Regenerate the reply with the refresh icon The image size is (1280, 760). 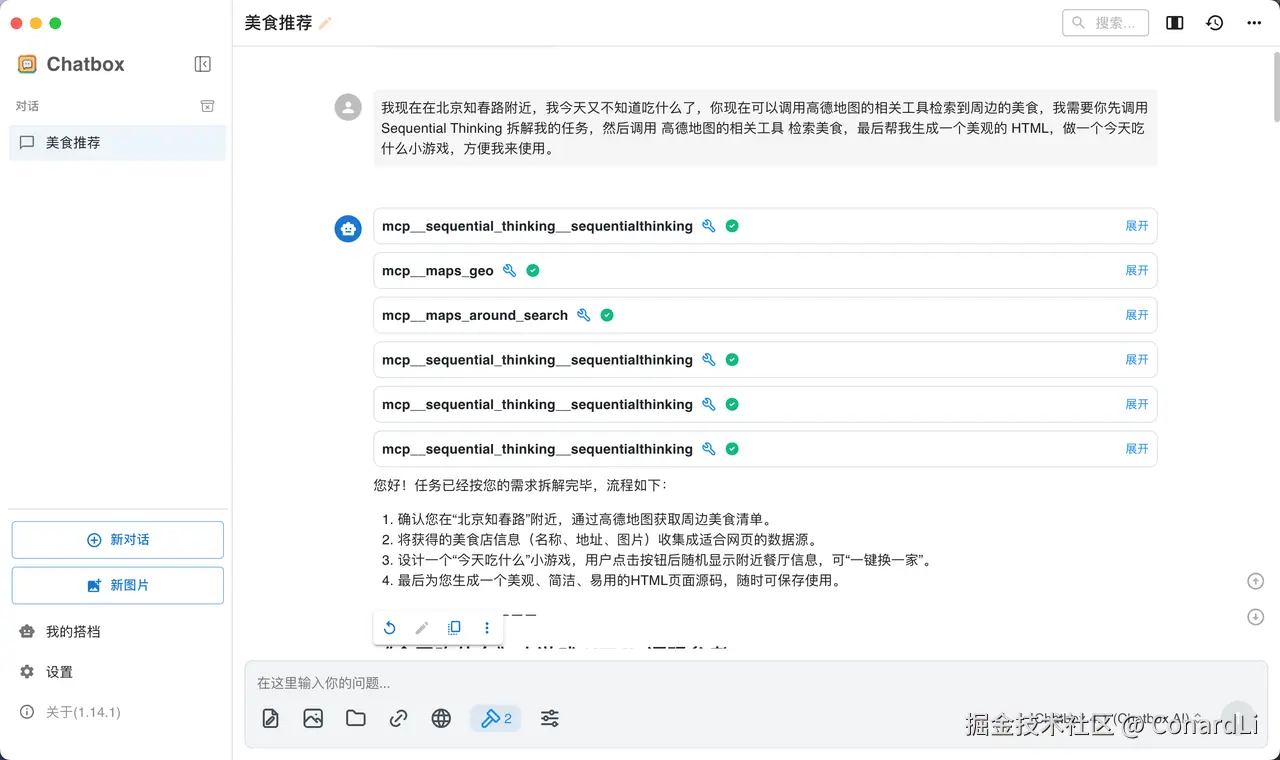tap(390, 628)
